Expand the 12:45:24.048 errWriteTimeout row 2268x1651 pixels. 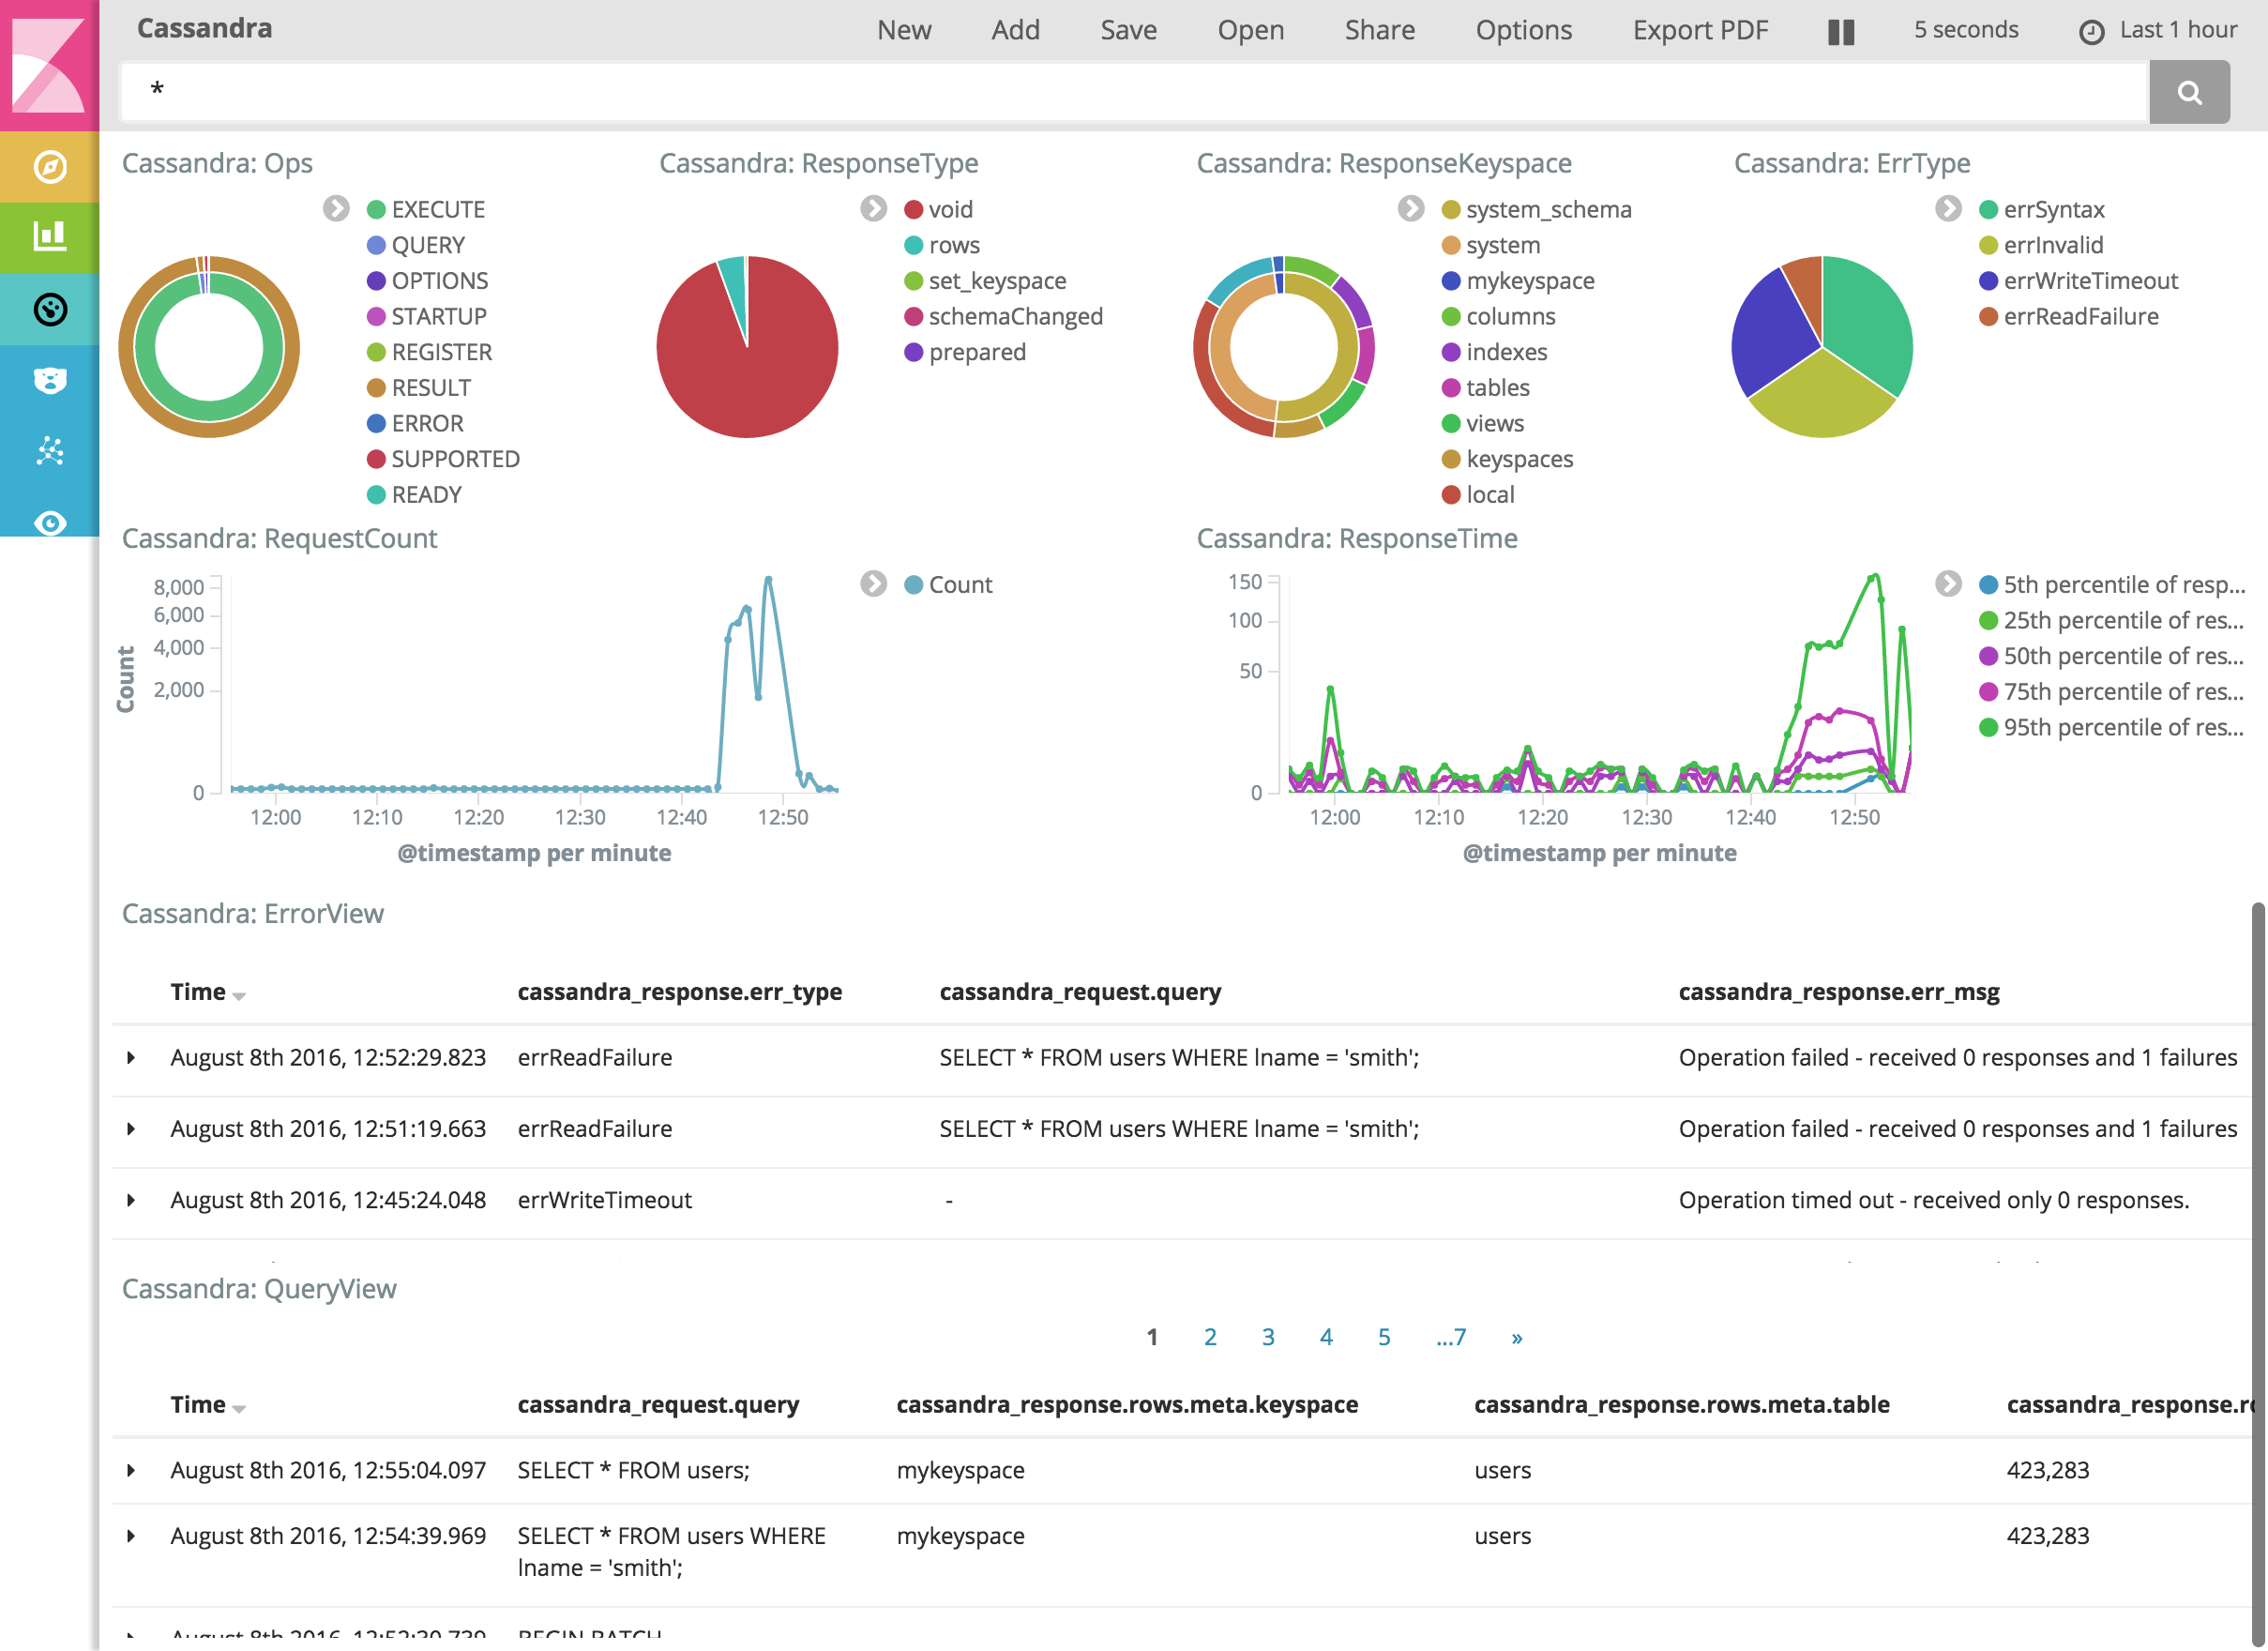(131, 1199)
